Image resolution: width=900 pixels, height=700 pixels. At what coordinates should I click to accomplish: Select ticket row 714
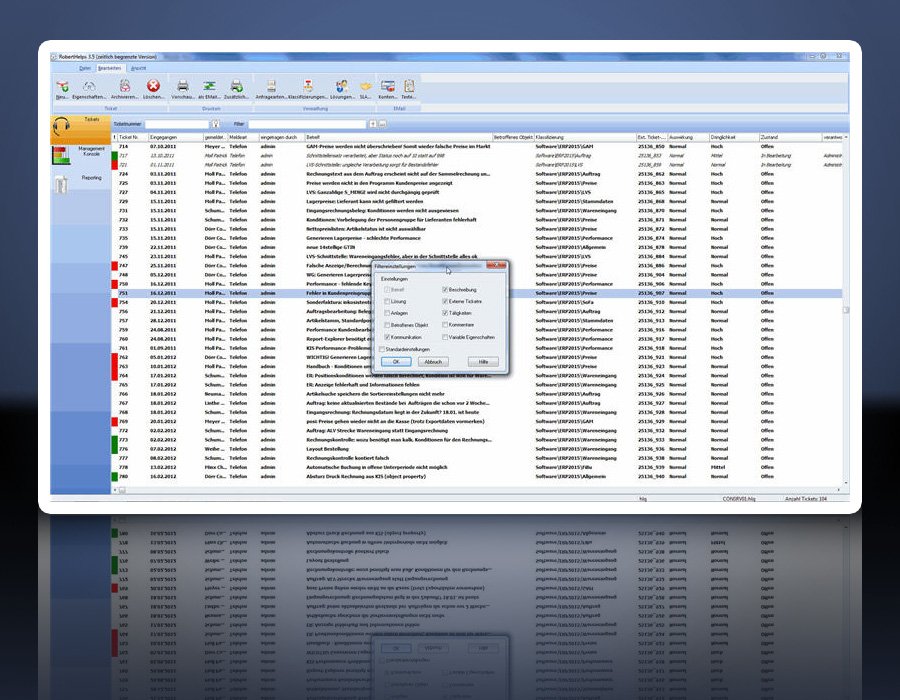point(476,147)
